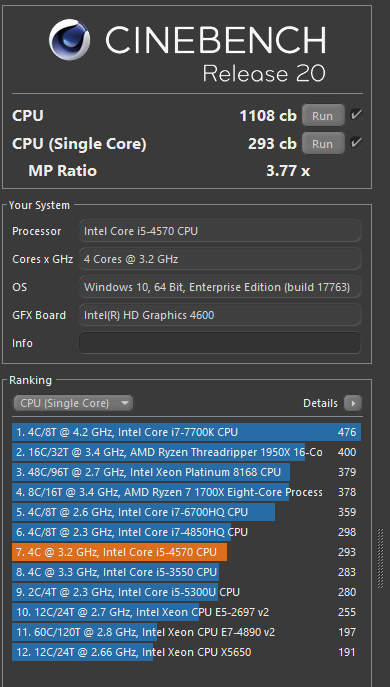Screen dimensions: 390x687
Task: Click the ranking panel scrollbar handle
Action: pos(380,558)
